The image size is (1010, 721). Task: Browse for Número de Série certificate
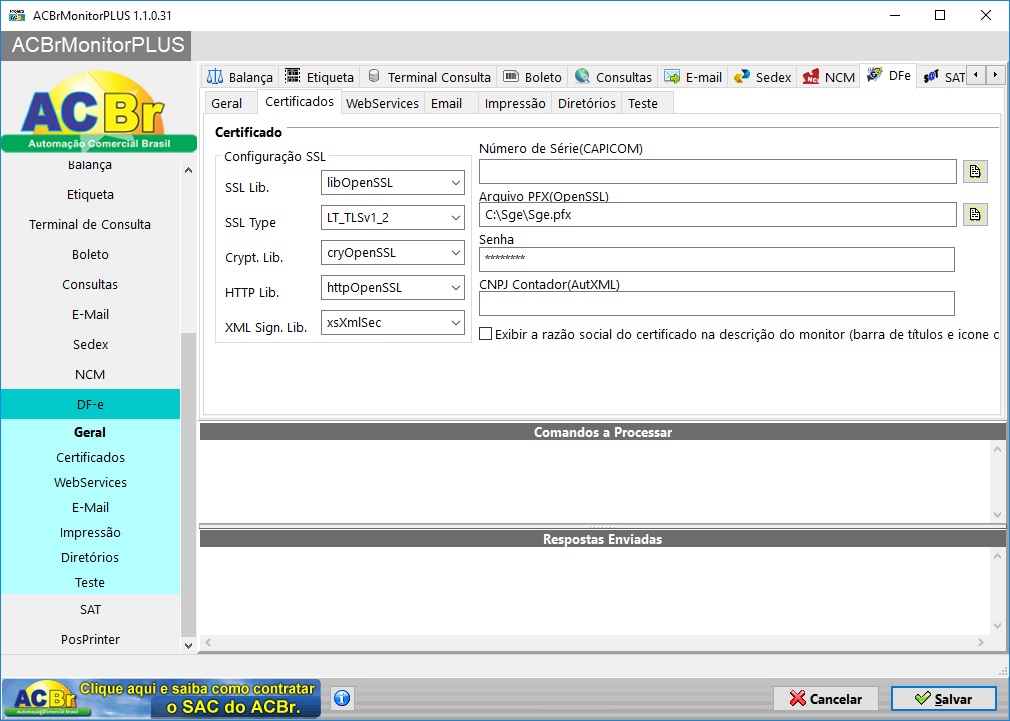pyautogui.click(x=975, y=171)
